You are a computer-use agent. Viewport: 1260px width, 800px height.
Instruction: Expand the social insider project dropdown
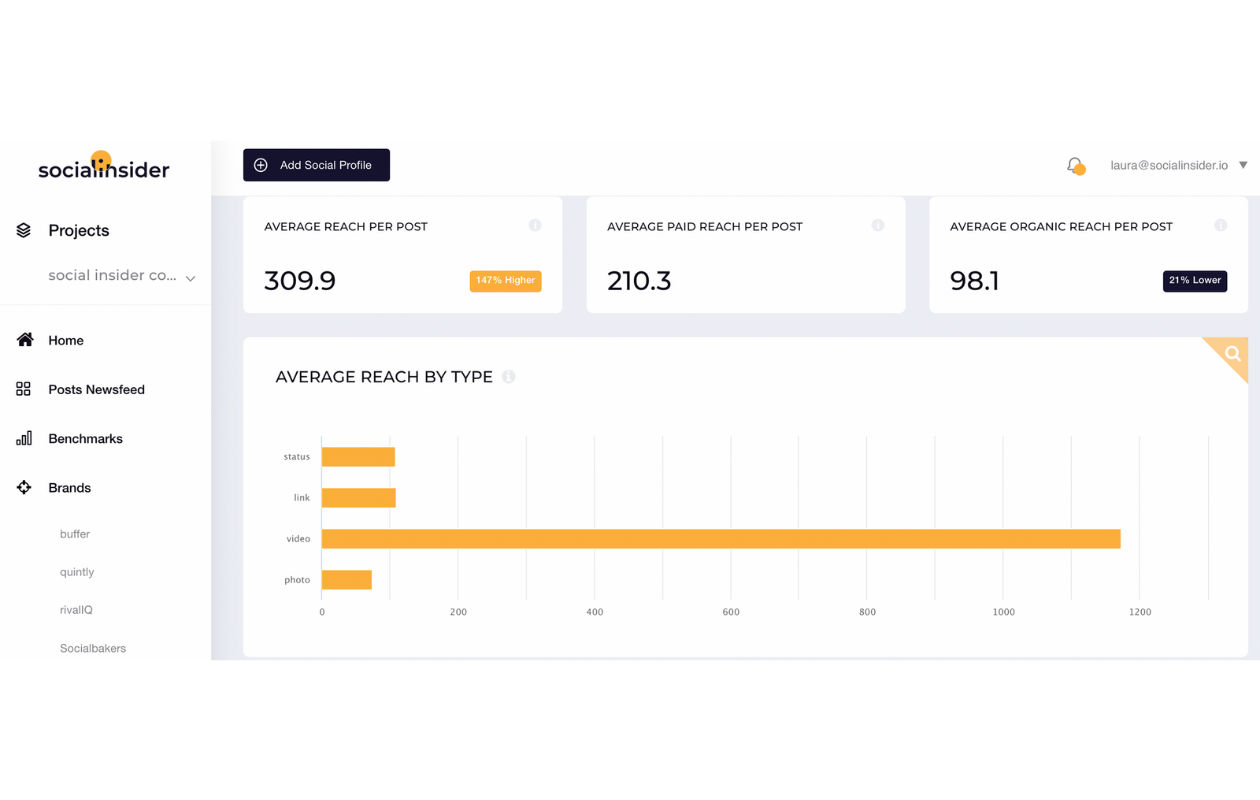190,278
